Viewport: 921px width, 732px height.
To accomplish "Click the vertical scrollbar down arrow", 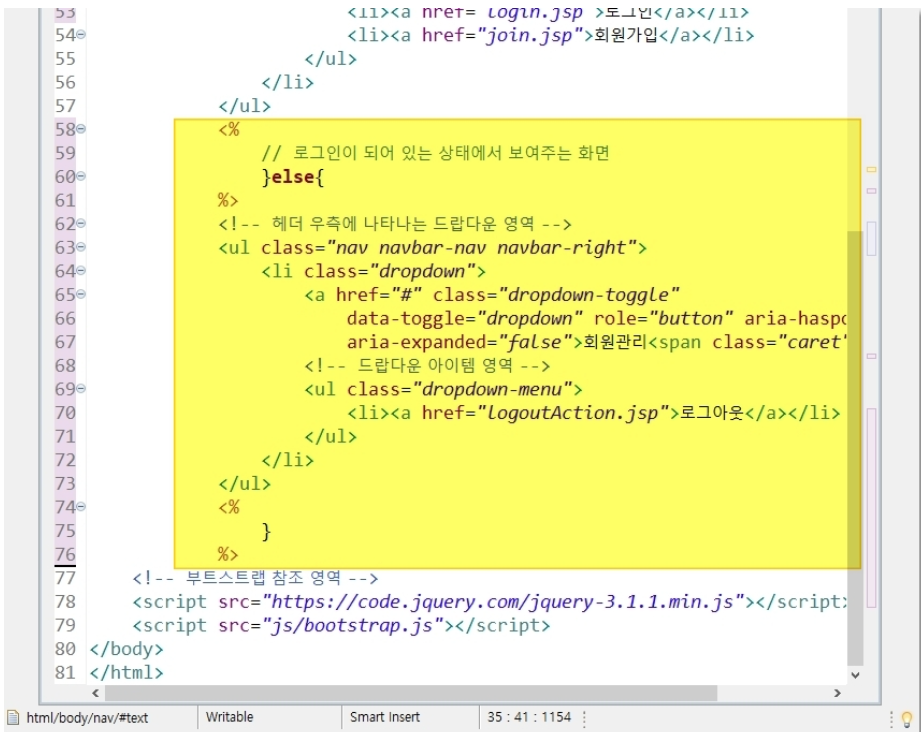I will 855,675.
